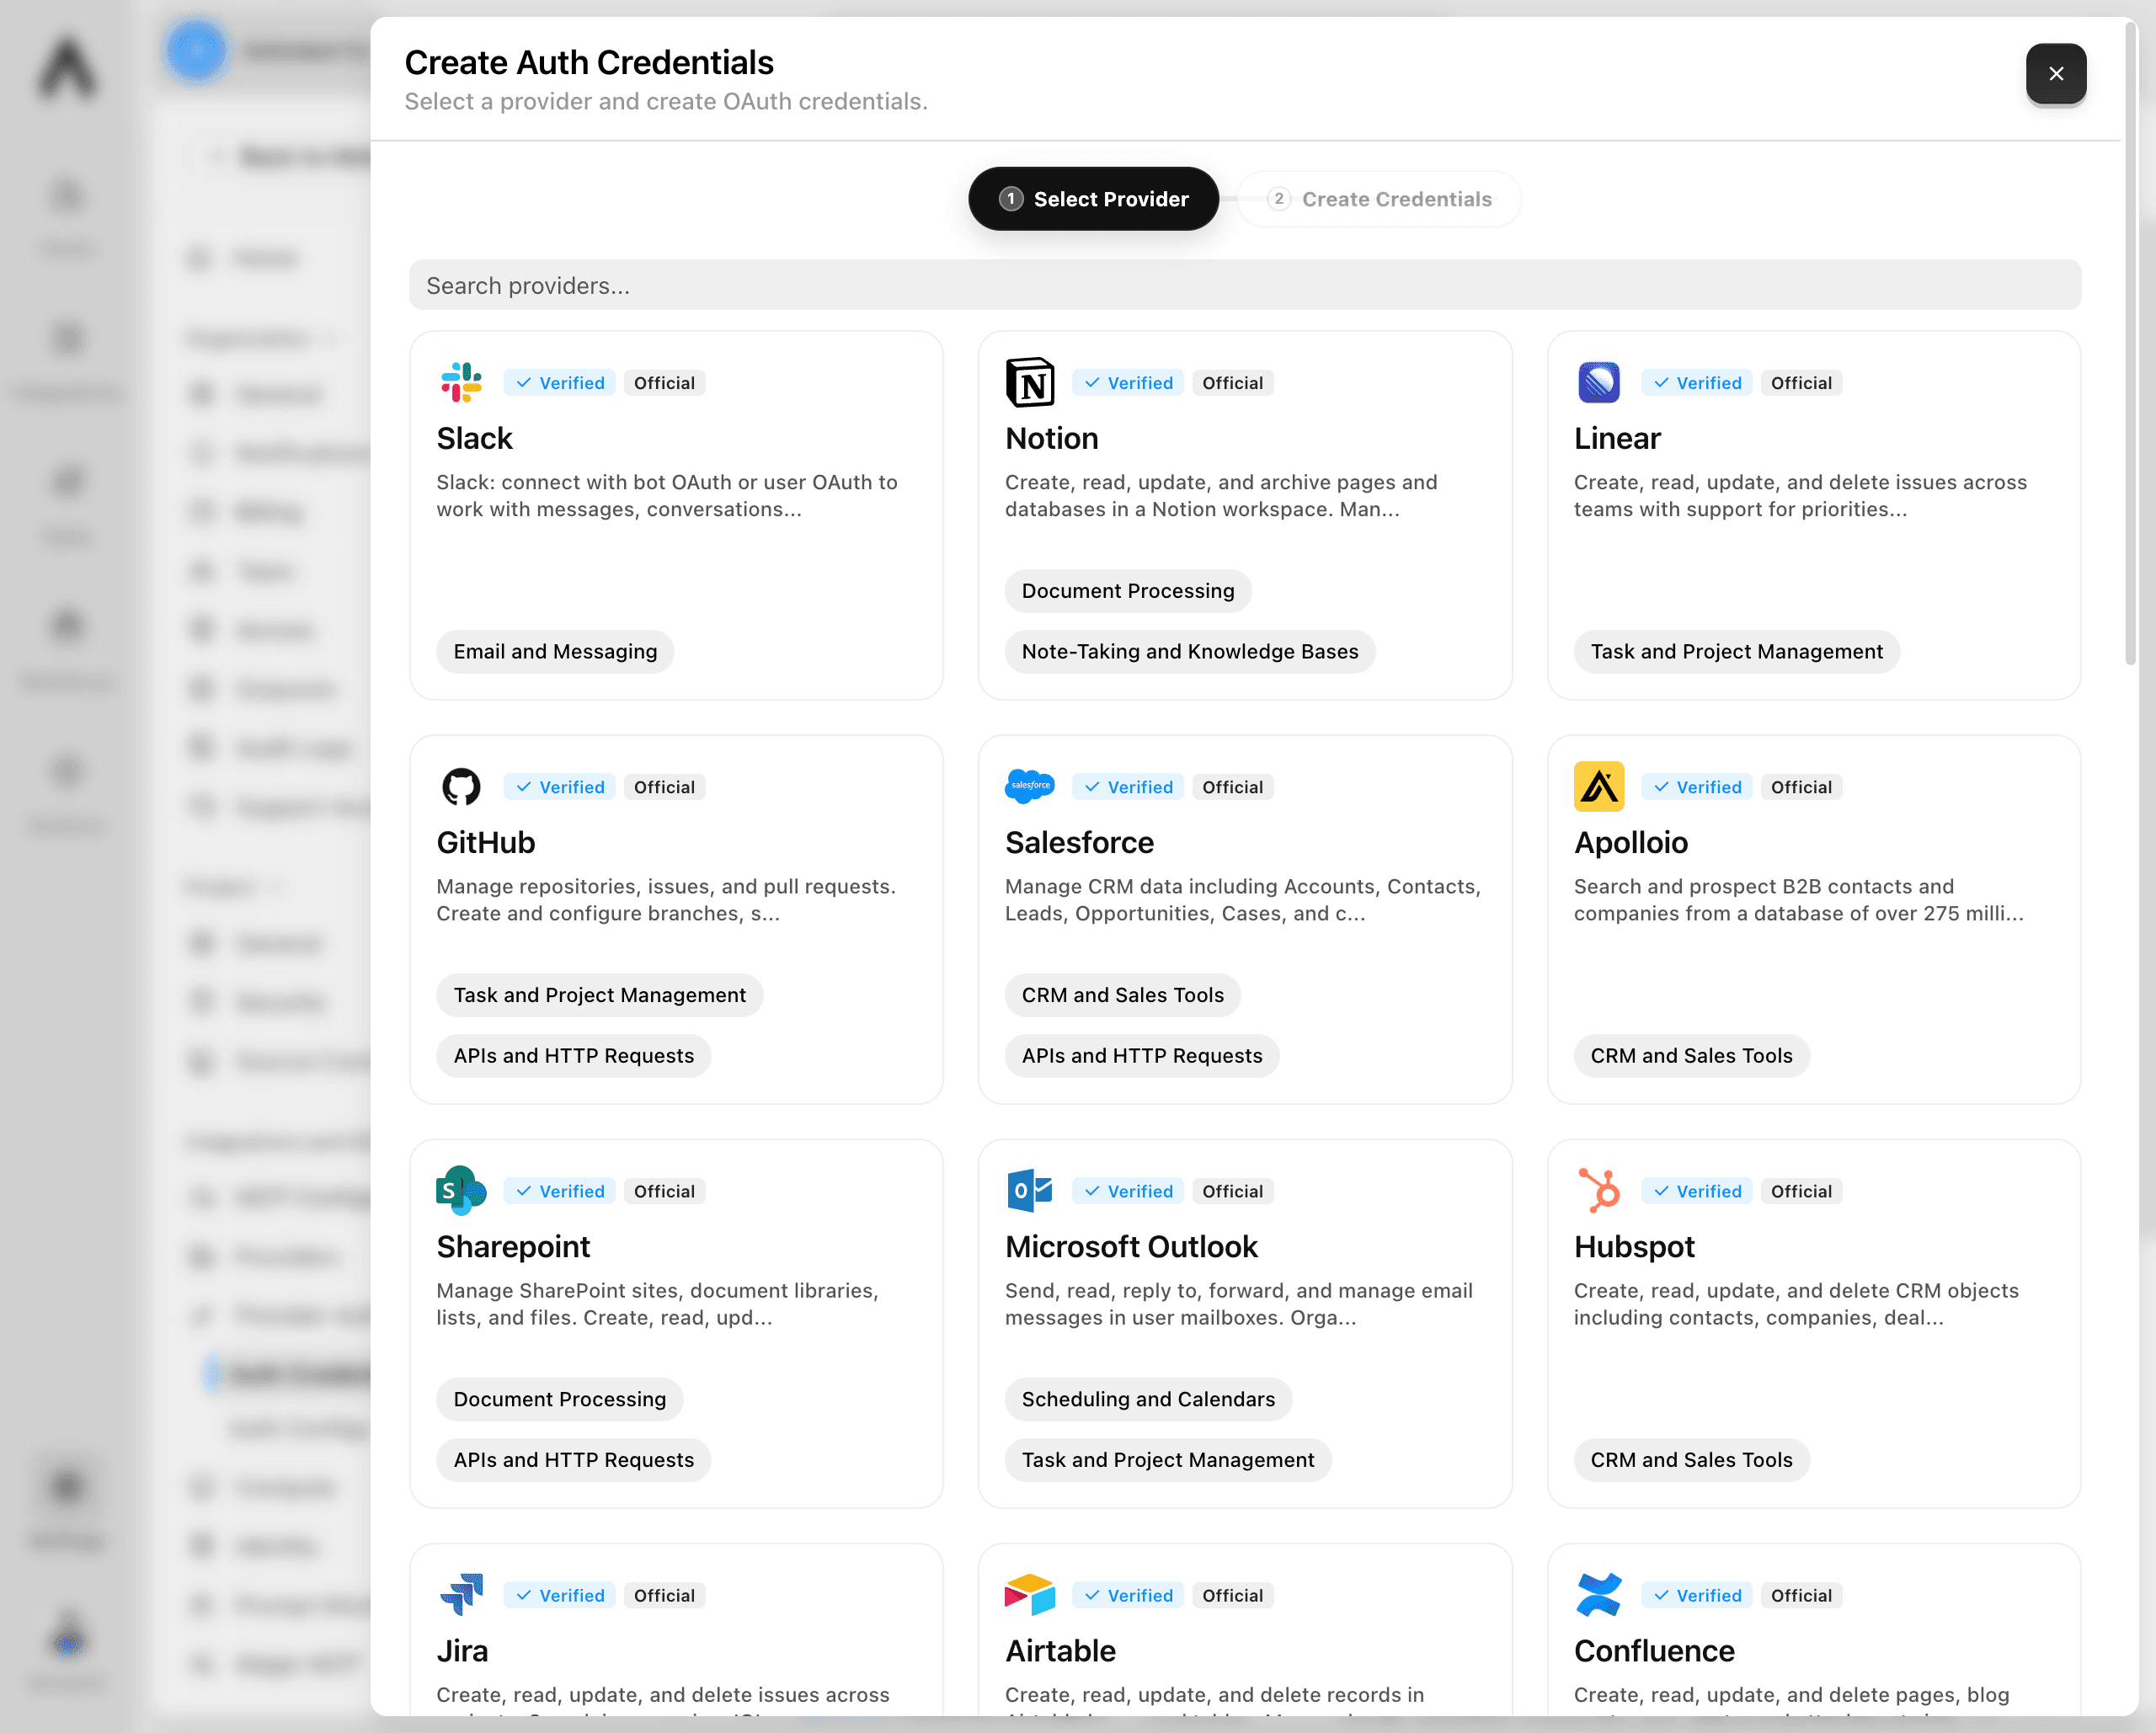The image size is (2156, 1733).
Task: Click CRM and Sales Tools tag on Apolloio
Action: (1690, 1055)
